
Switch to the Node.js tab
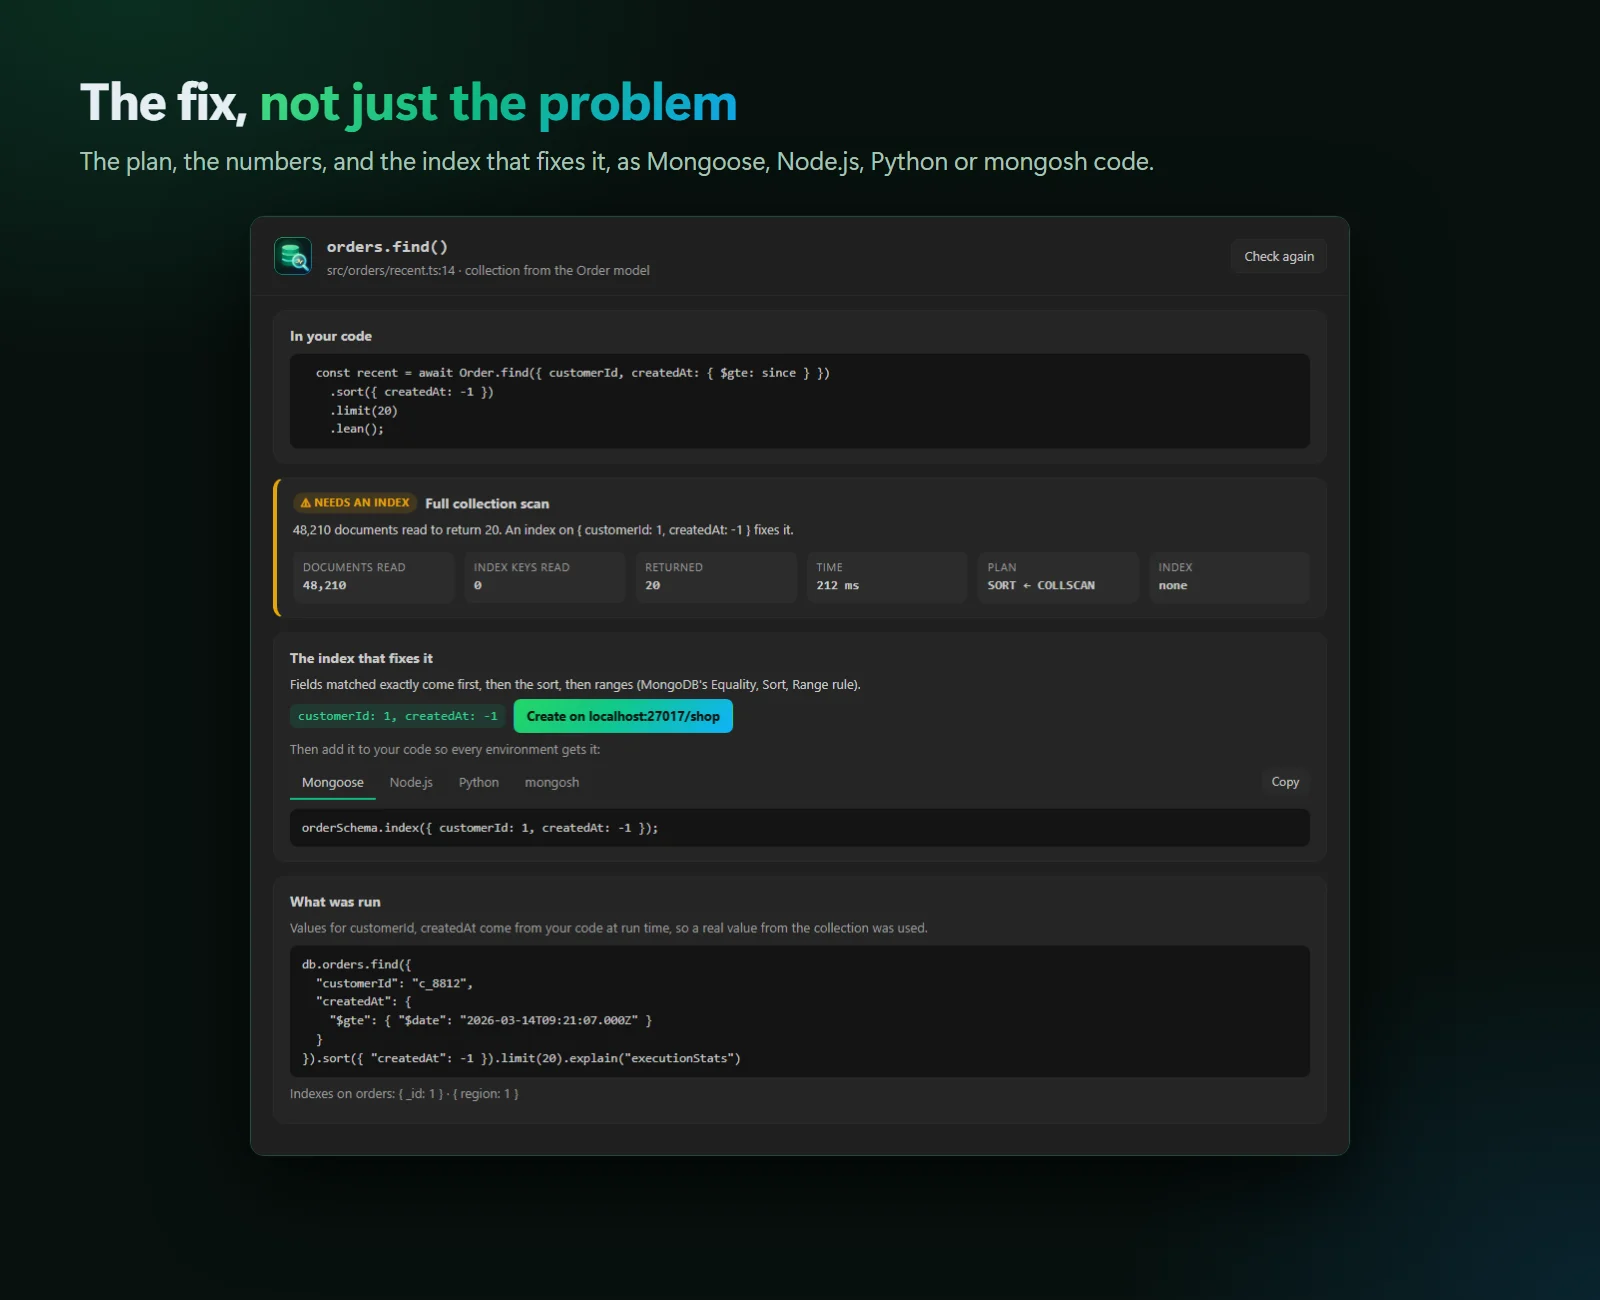click(x=411, y=783)
